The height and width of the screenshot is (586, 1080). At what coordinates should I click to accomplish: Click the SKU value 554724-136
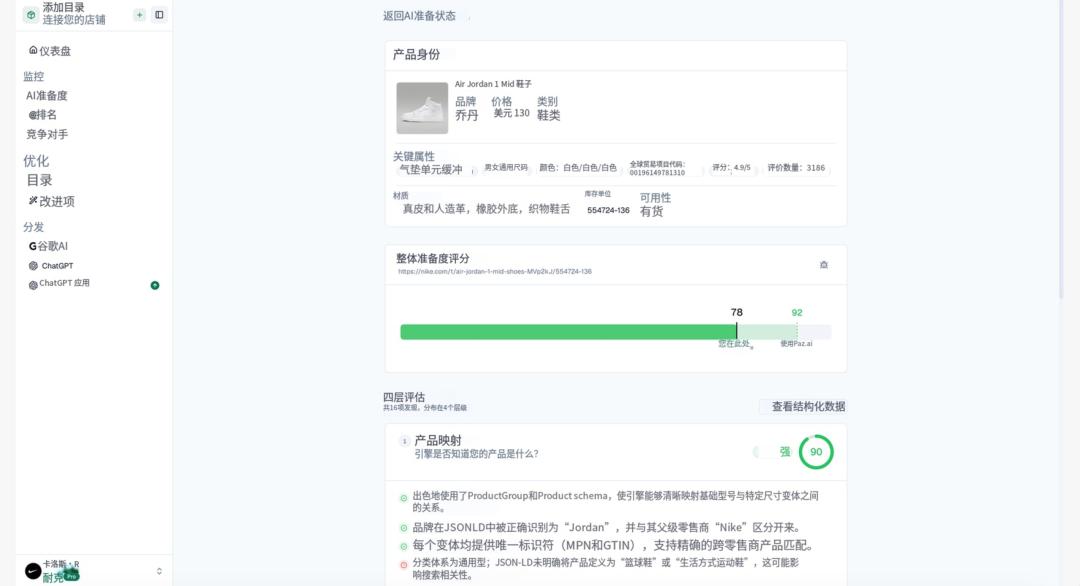pos(608,210)
